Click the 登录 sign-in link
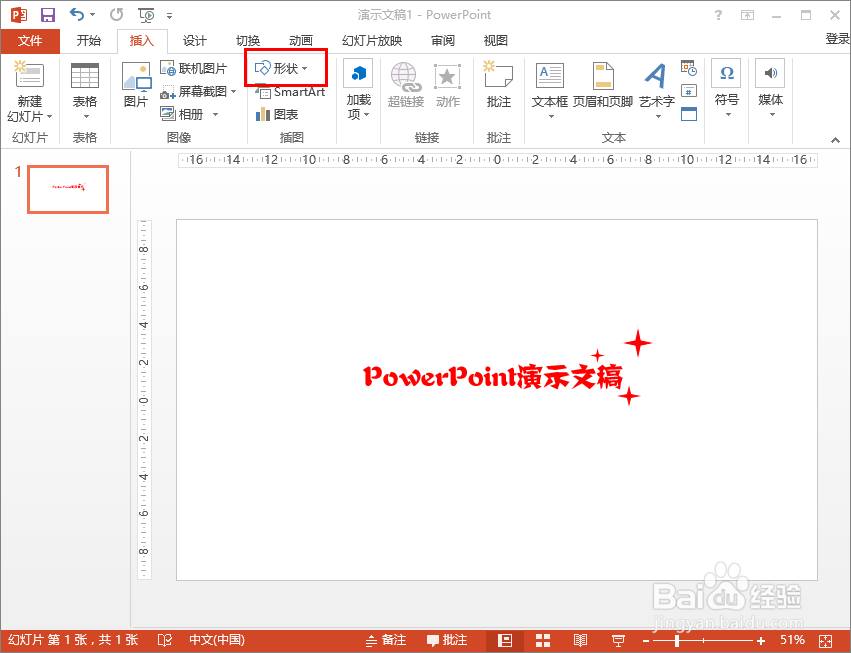The width and height of the screenshot is (851, 653). tap(838, 39)
